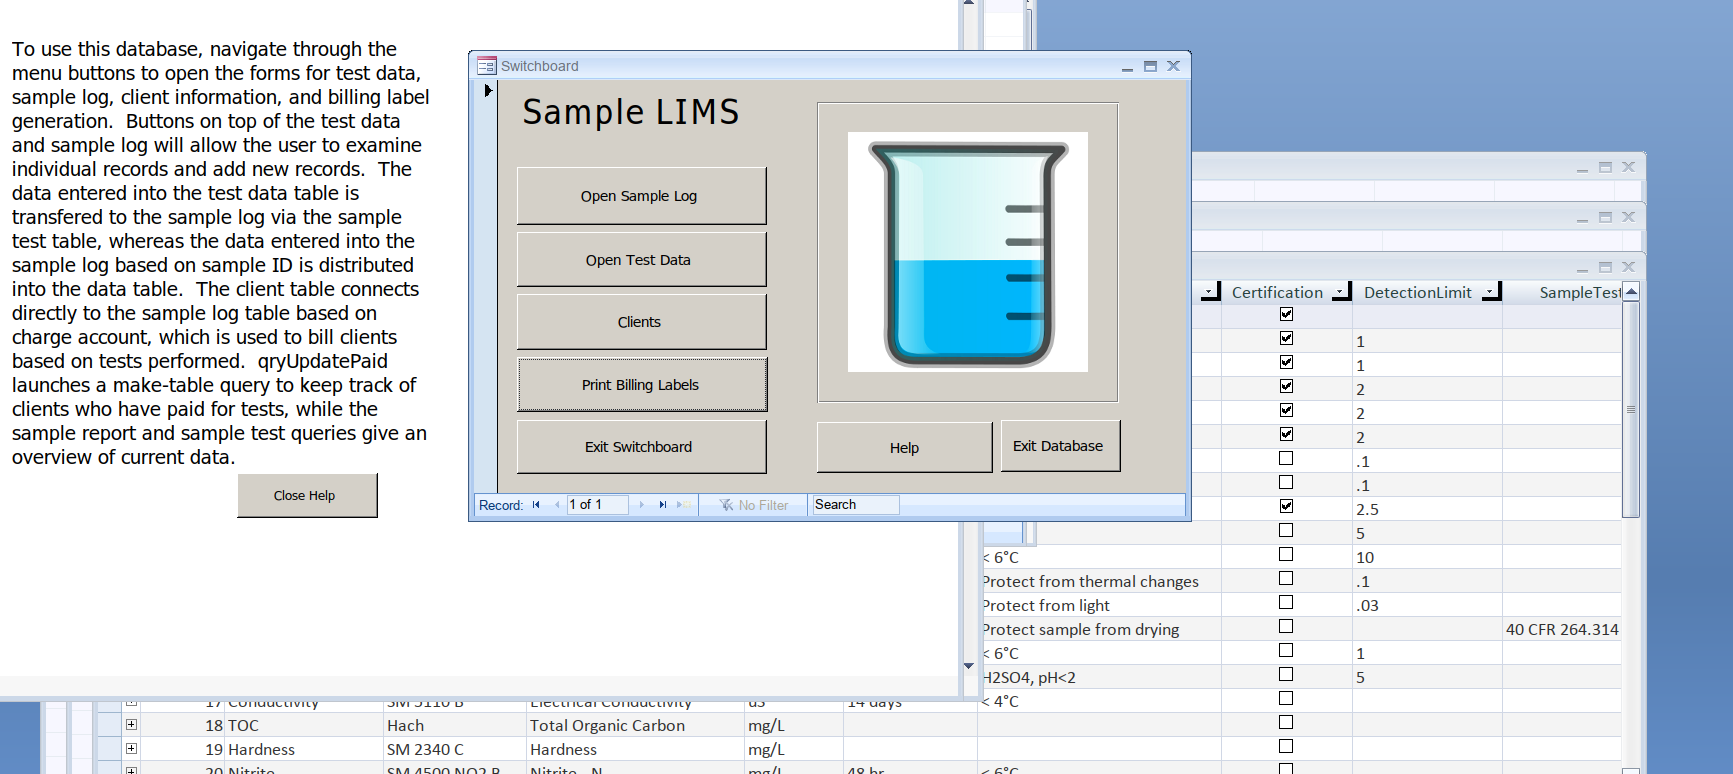Click the No Filter indicator icon
The height and width of the screenshot is (774, 1733).
727,505
